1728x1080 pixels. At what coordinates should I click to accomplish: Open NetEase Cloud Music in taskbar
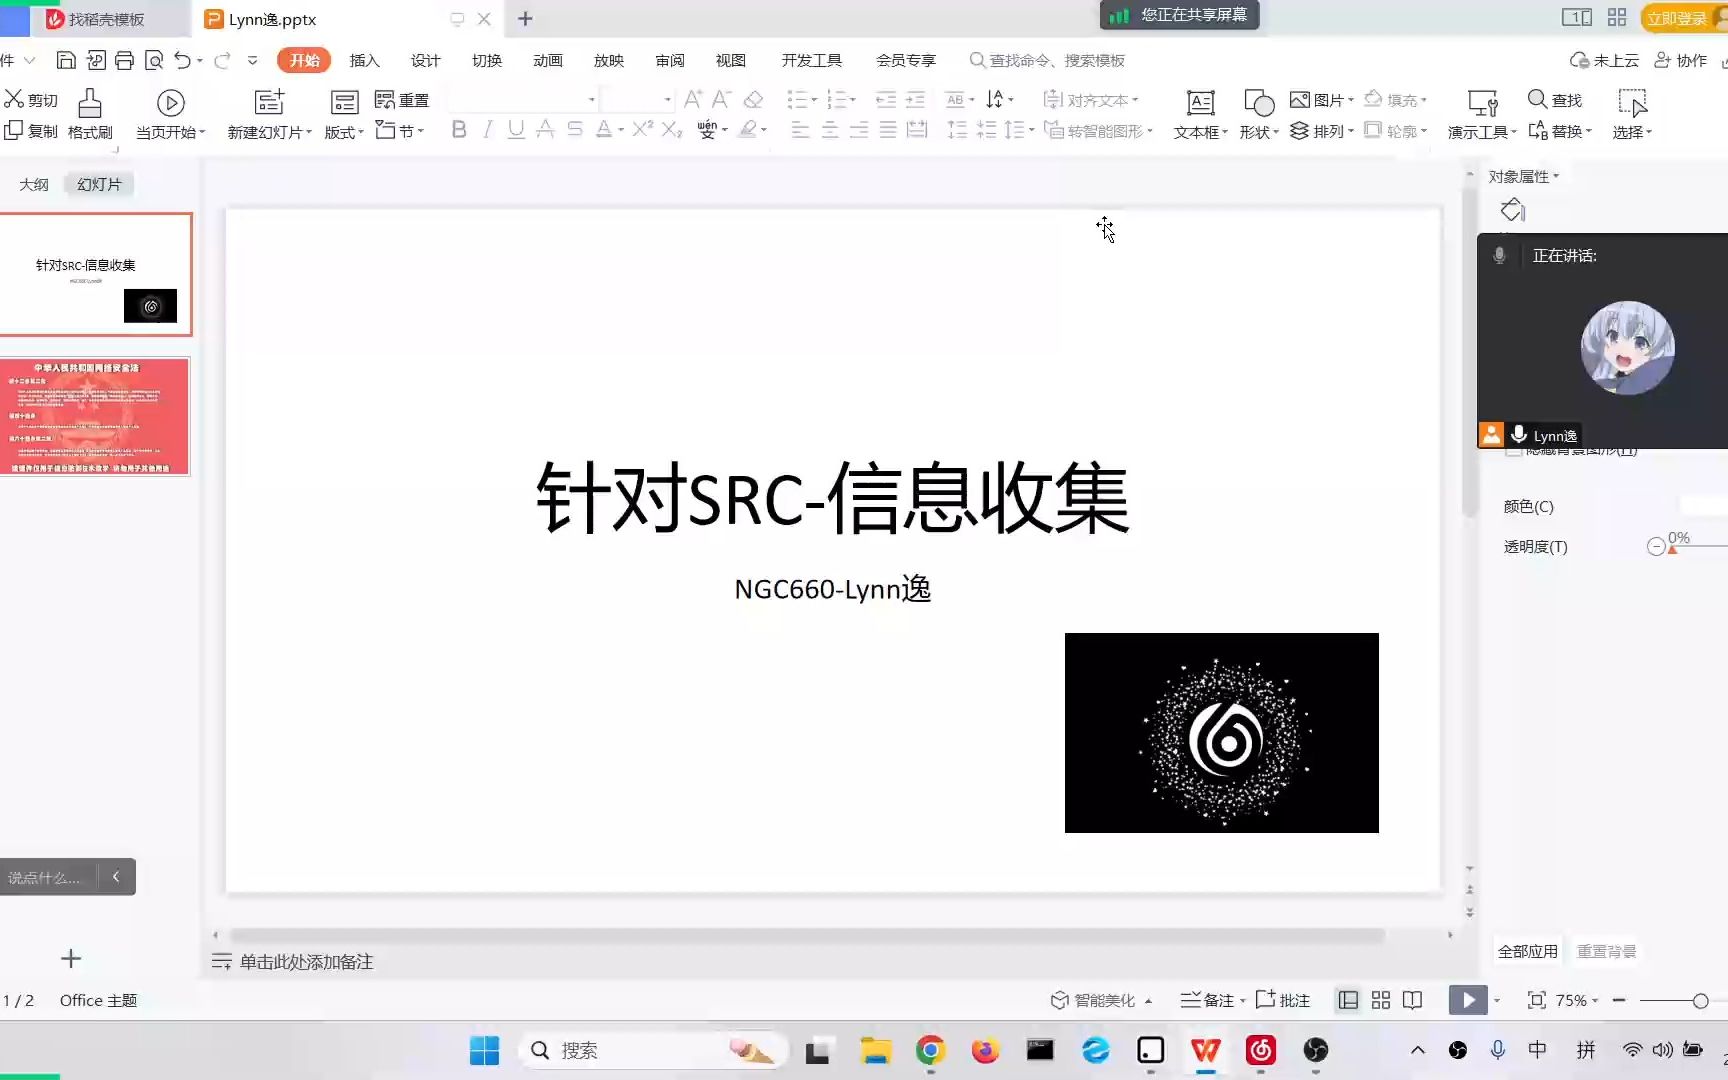(x=1261, y=1050)
